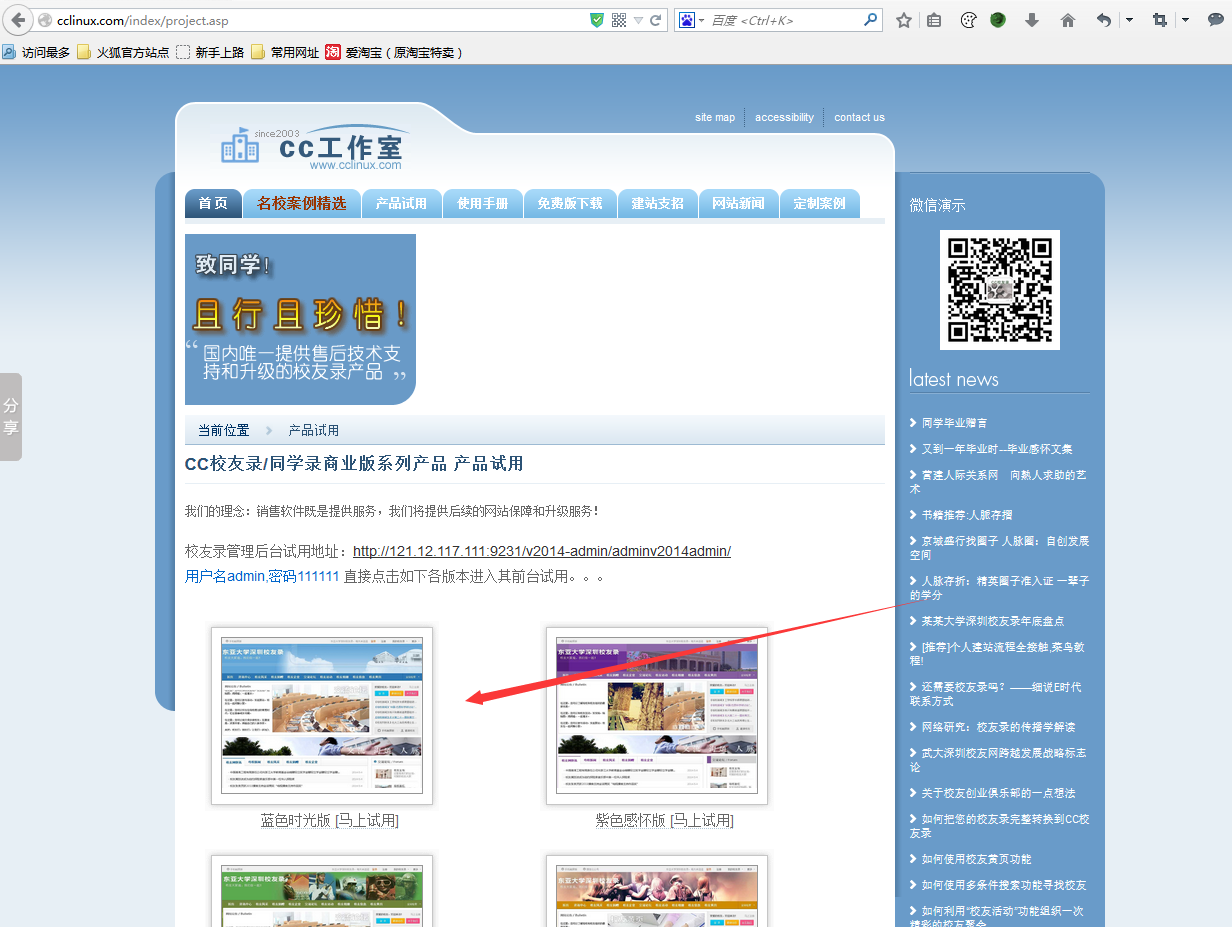1232x927 pixels.
Task: Open the contact us link
Action: 859,117
